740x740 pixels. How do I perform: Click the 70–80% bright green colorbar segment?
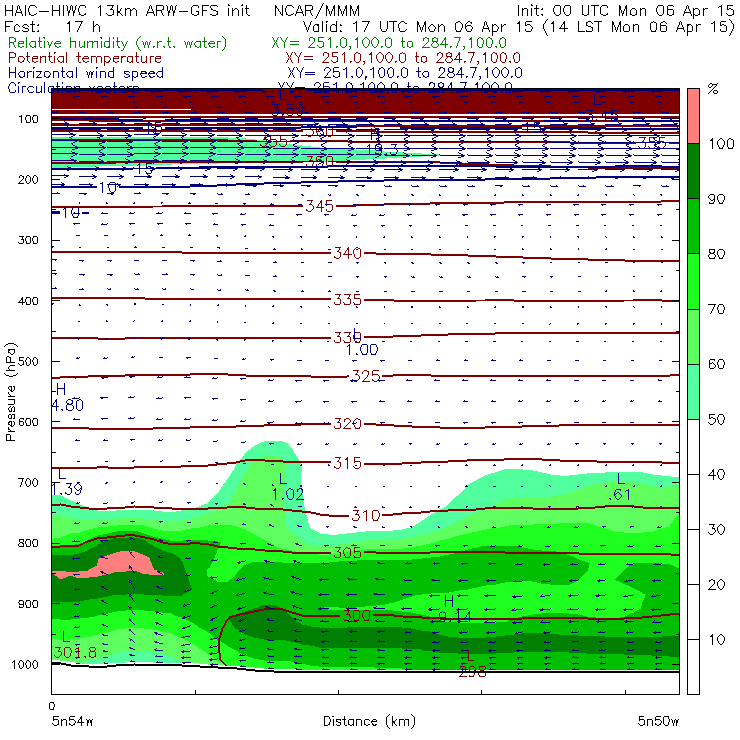click(693, 281)
